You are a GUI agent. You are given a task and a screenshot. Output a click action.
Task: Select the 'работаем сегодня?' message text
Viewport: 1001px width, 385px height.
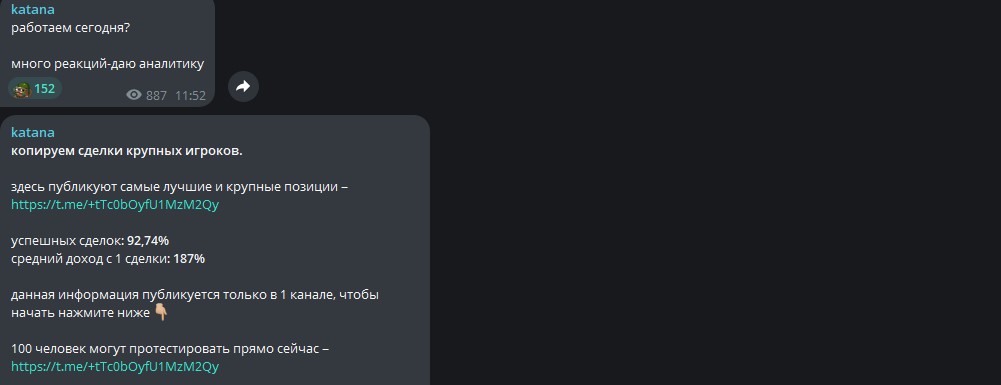(70, 28)
